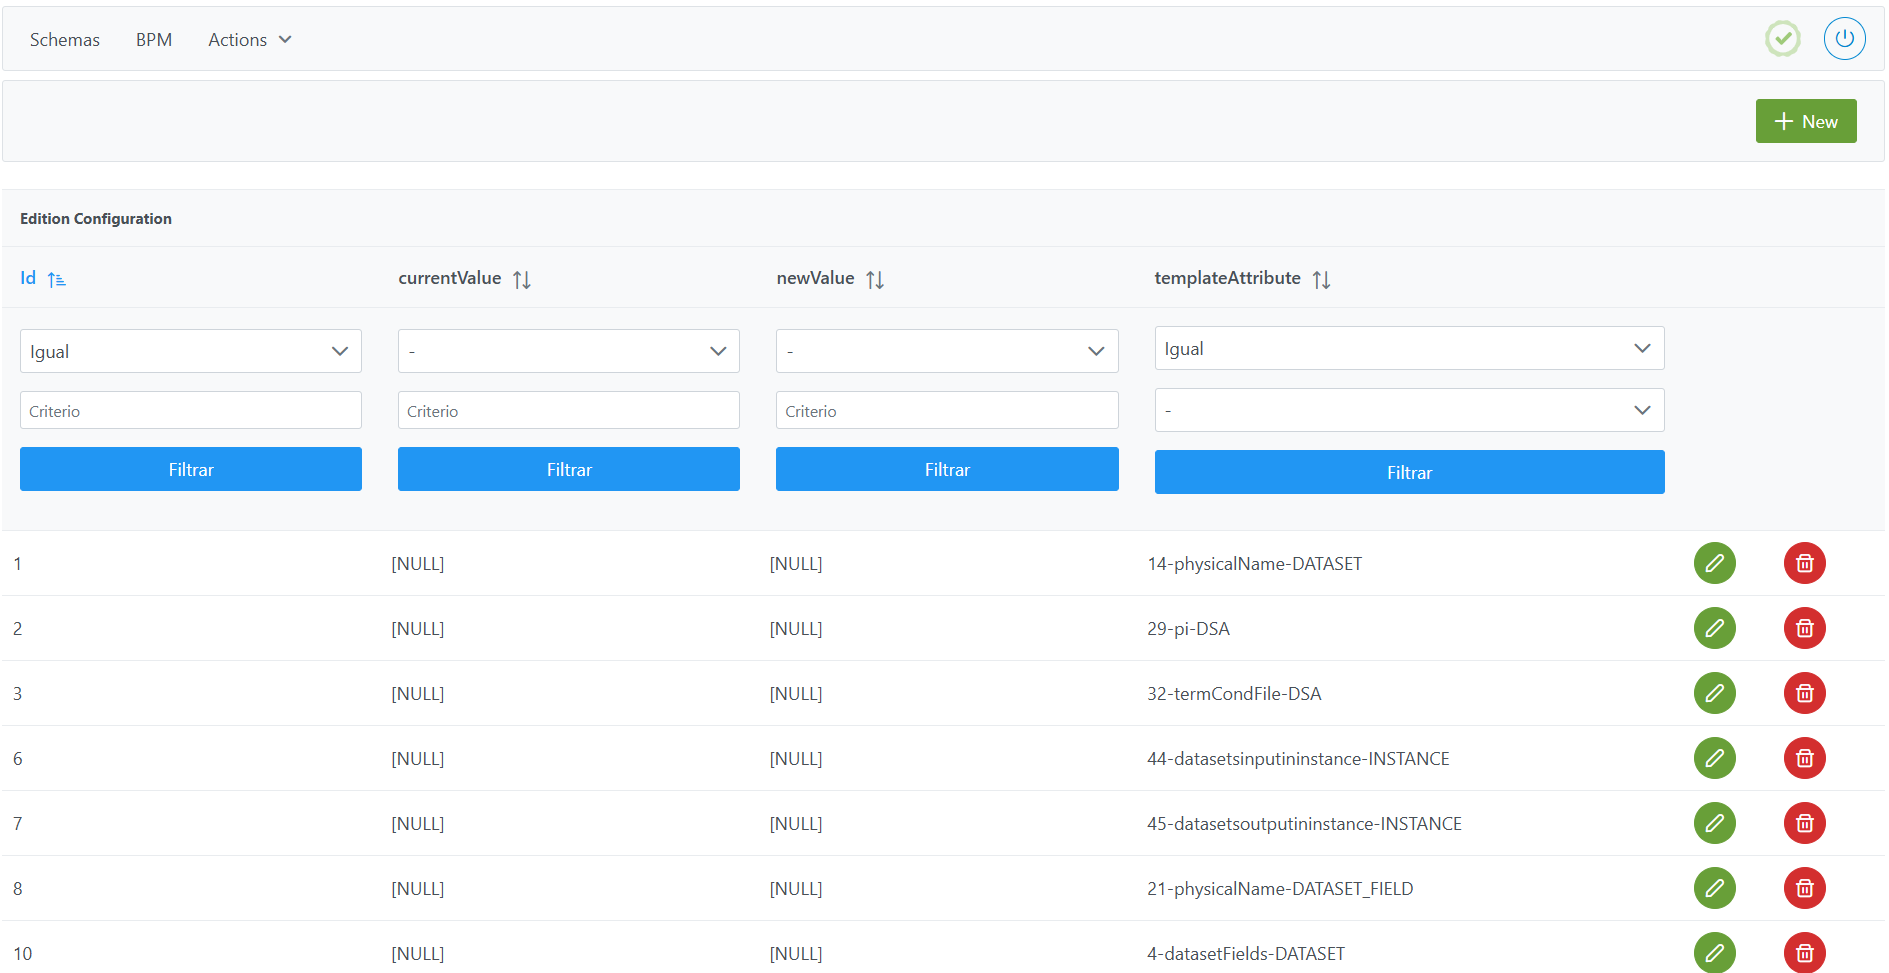Edit the 32-termCondFile-DSA row
Screen dimensions: 1889x973
pos(1714,693)
